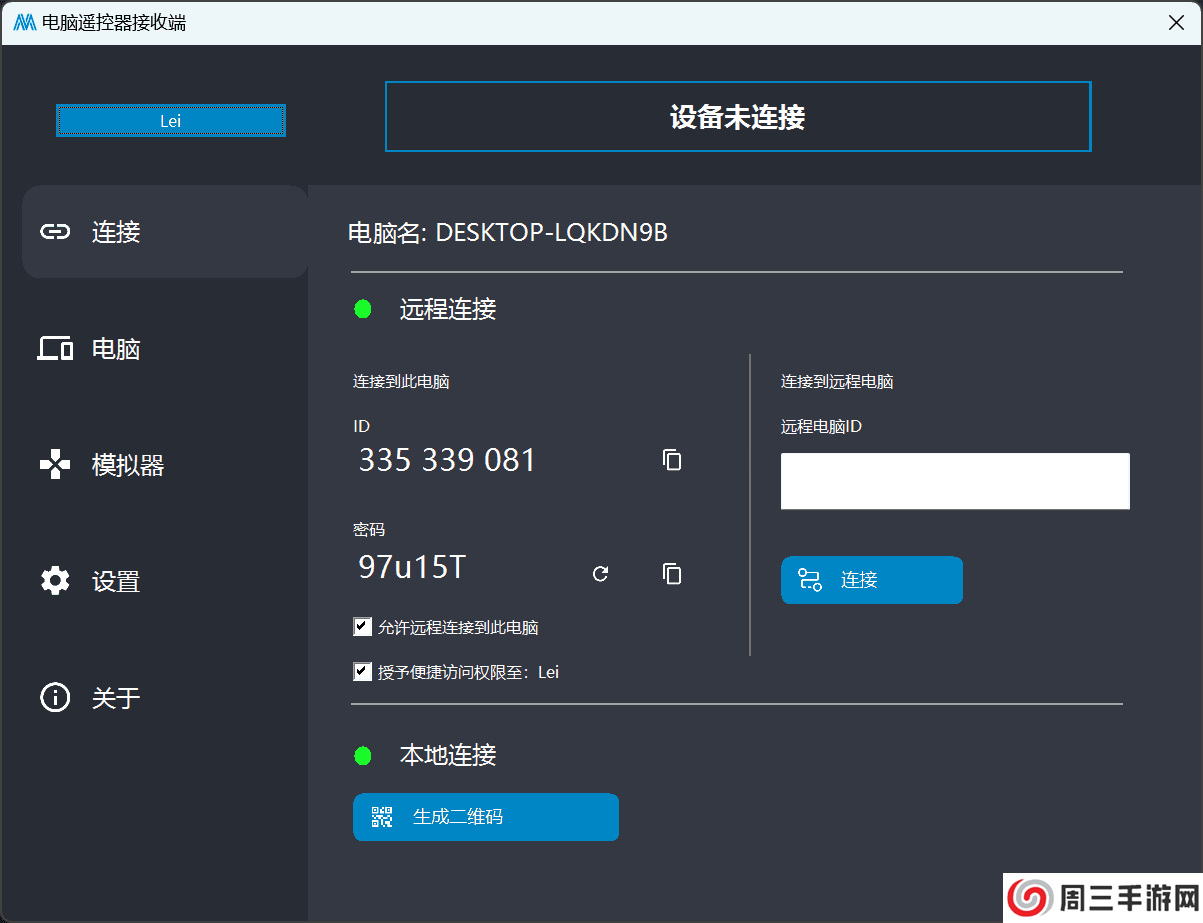Image resolution: width=1203 pixels, height=923 pixels.
Task: Toggle the 授予便捷访问权限至: Lei checkbox
Action: tap(363, 672)
